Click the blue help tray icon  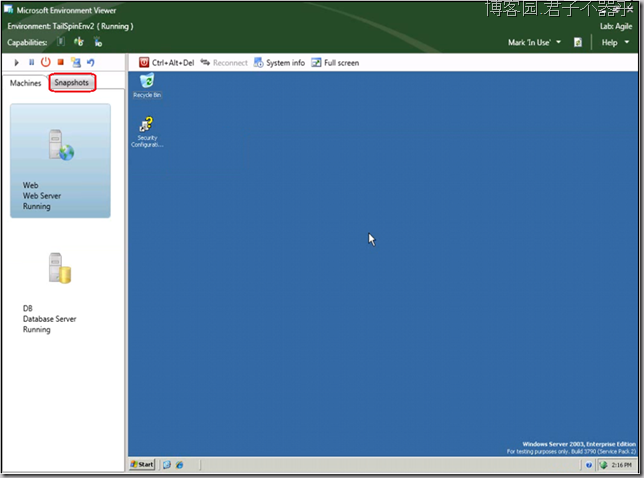(589, 465)
